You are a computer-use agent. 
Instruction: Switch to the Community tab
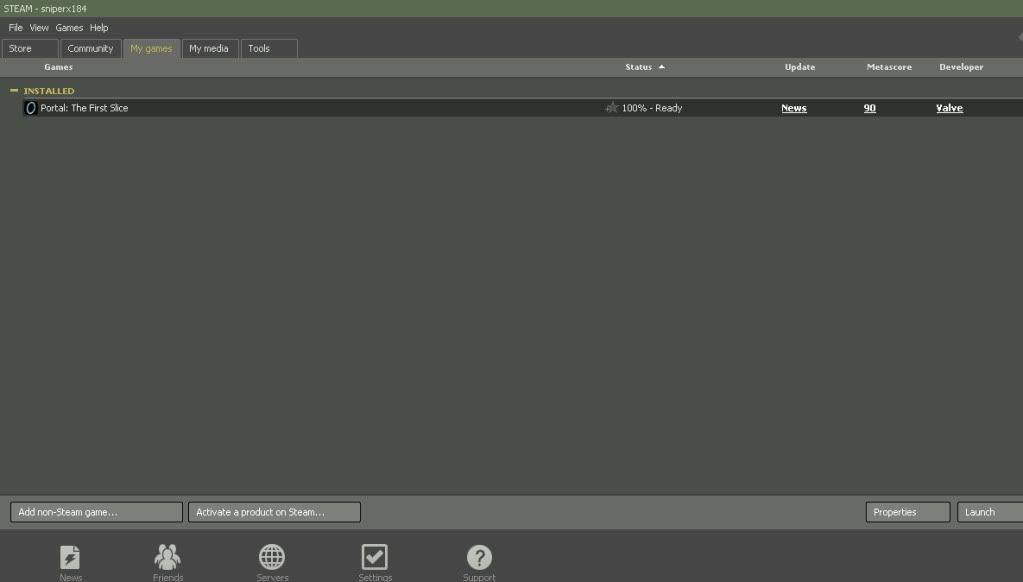91,49
